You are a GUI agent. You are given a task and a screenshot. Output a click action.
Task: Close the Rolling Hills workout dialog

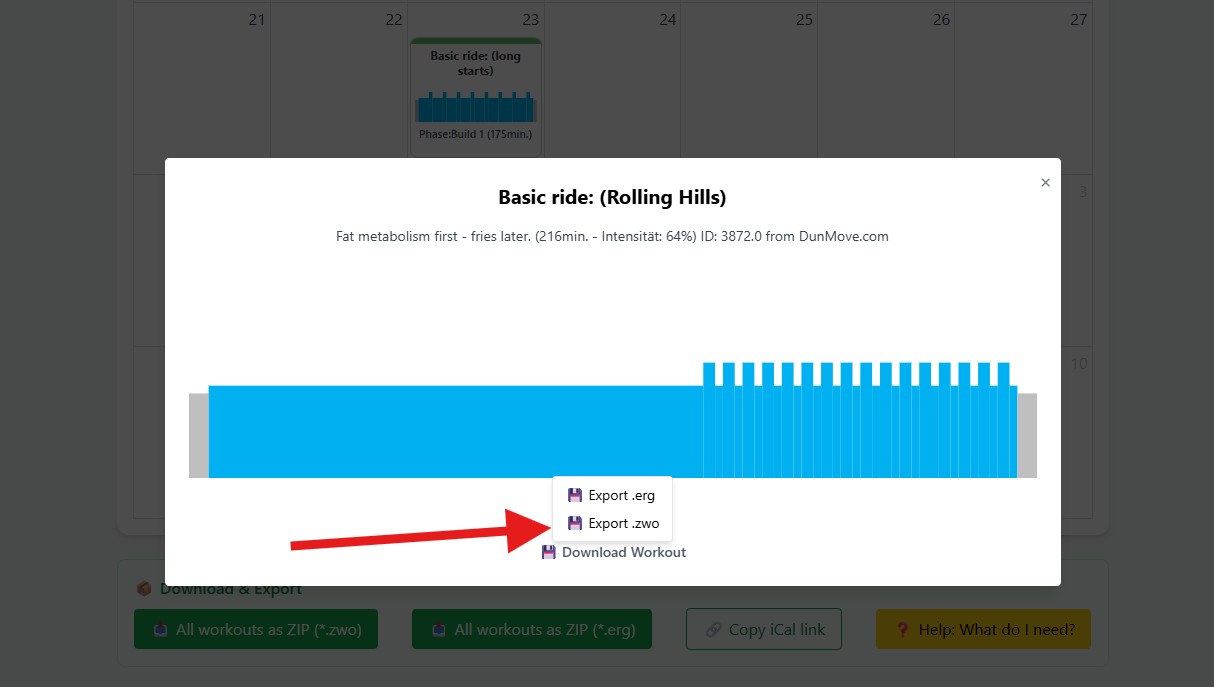click(x=1045, y=183)
